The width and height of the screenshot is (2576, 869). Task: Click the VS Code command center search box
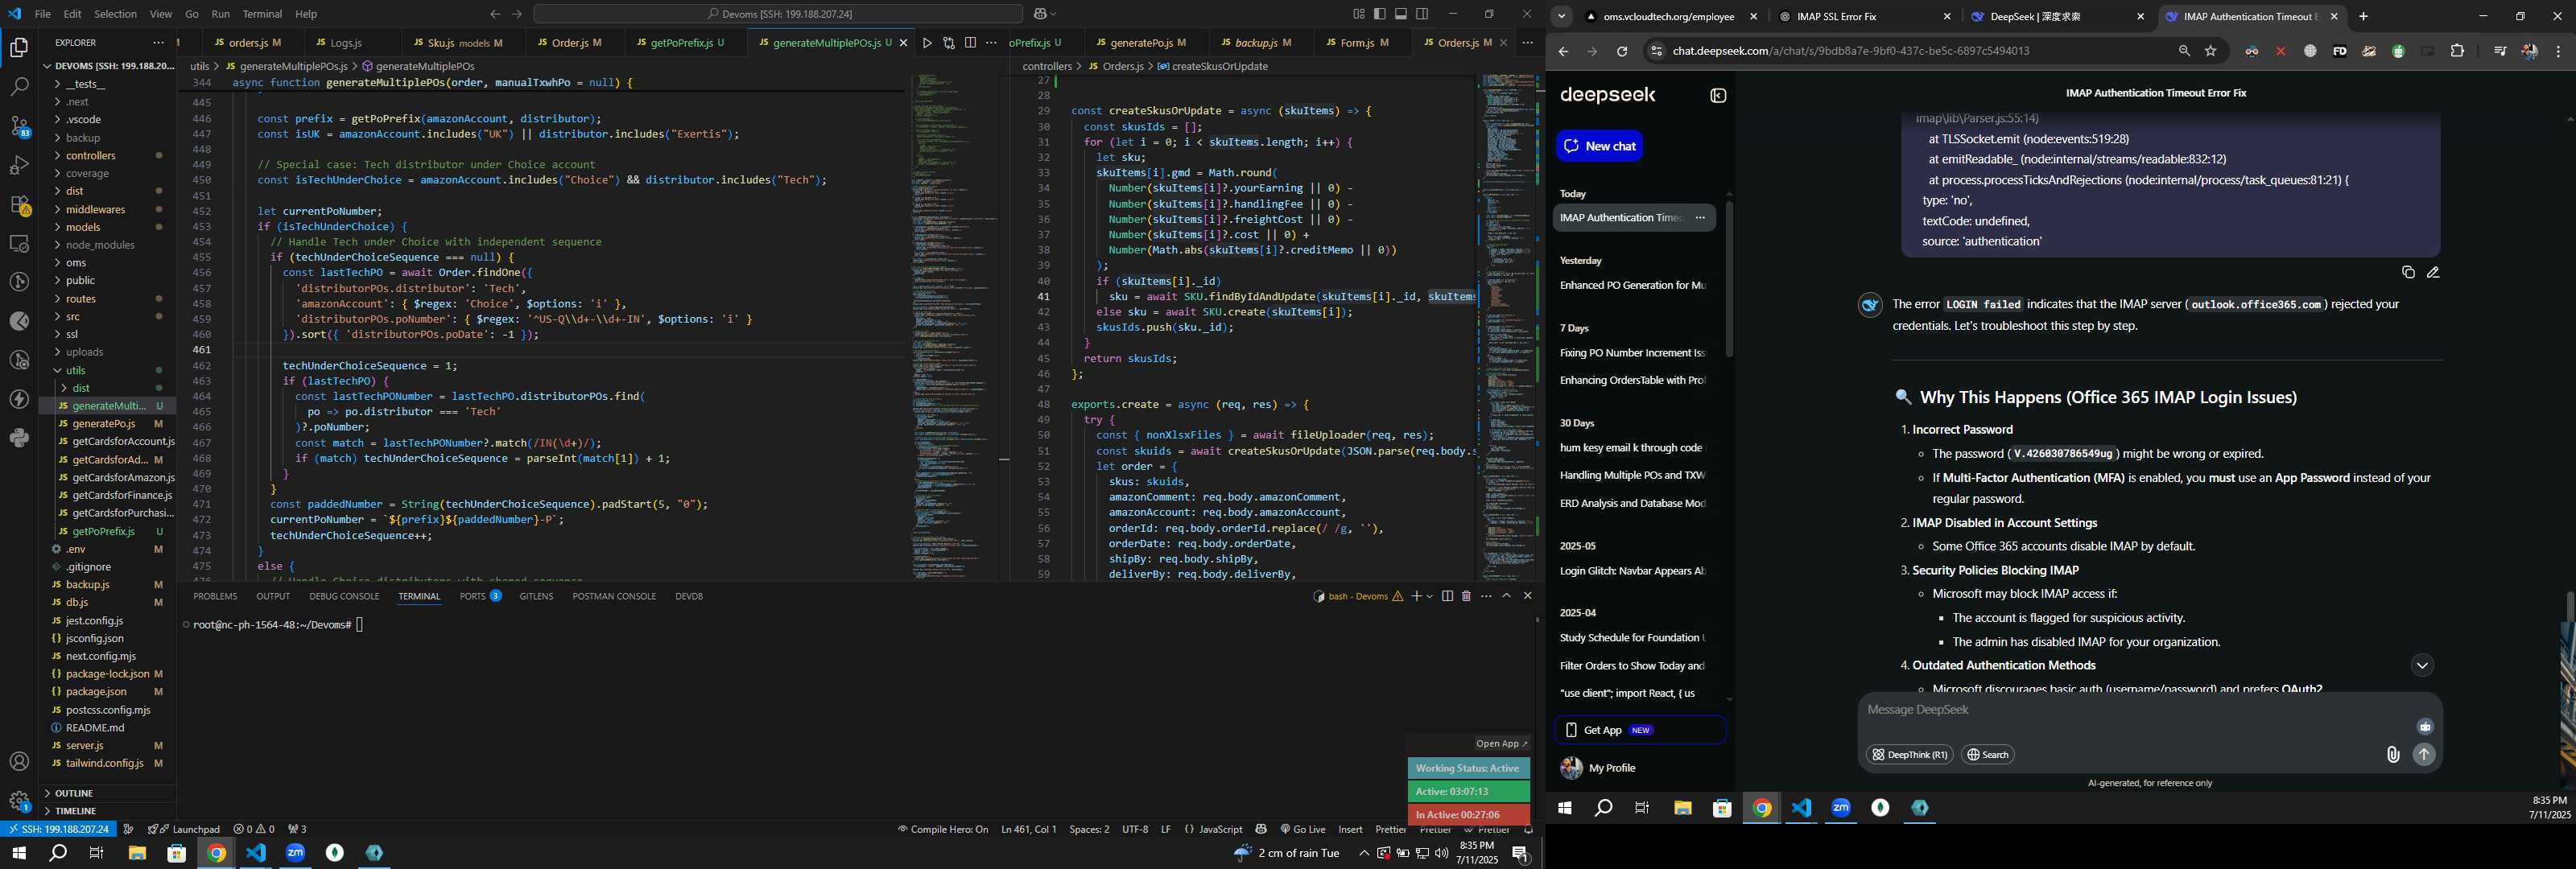coord(778,14)
